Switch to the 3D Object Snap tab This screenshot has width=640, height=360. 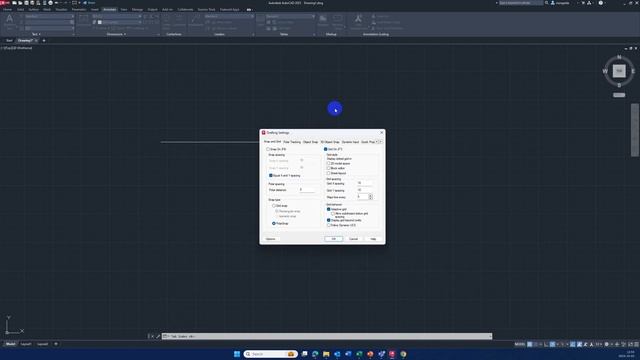tap(330, 142)
